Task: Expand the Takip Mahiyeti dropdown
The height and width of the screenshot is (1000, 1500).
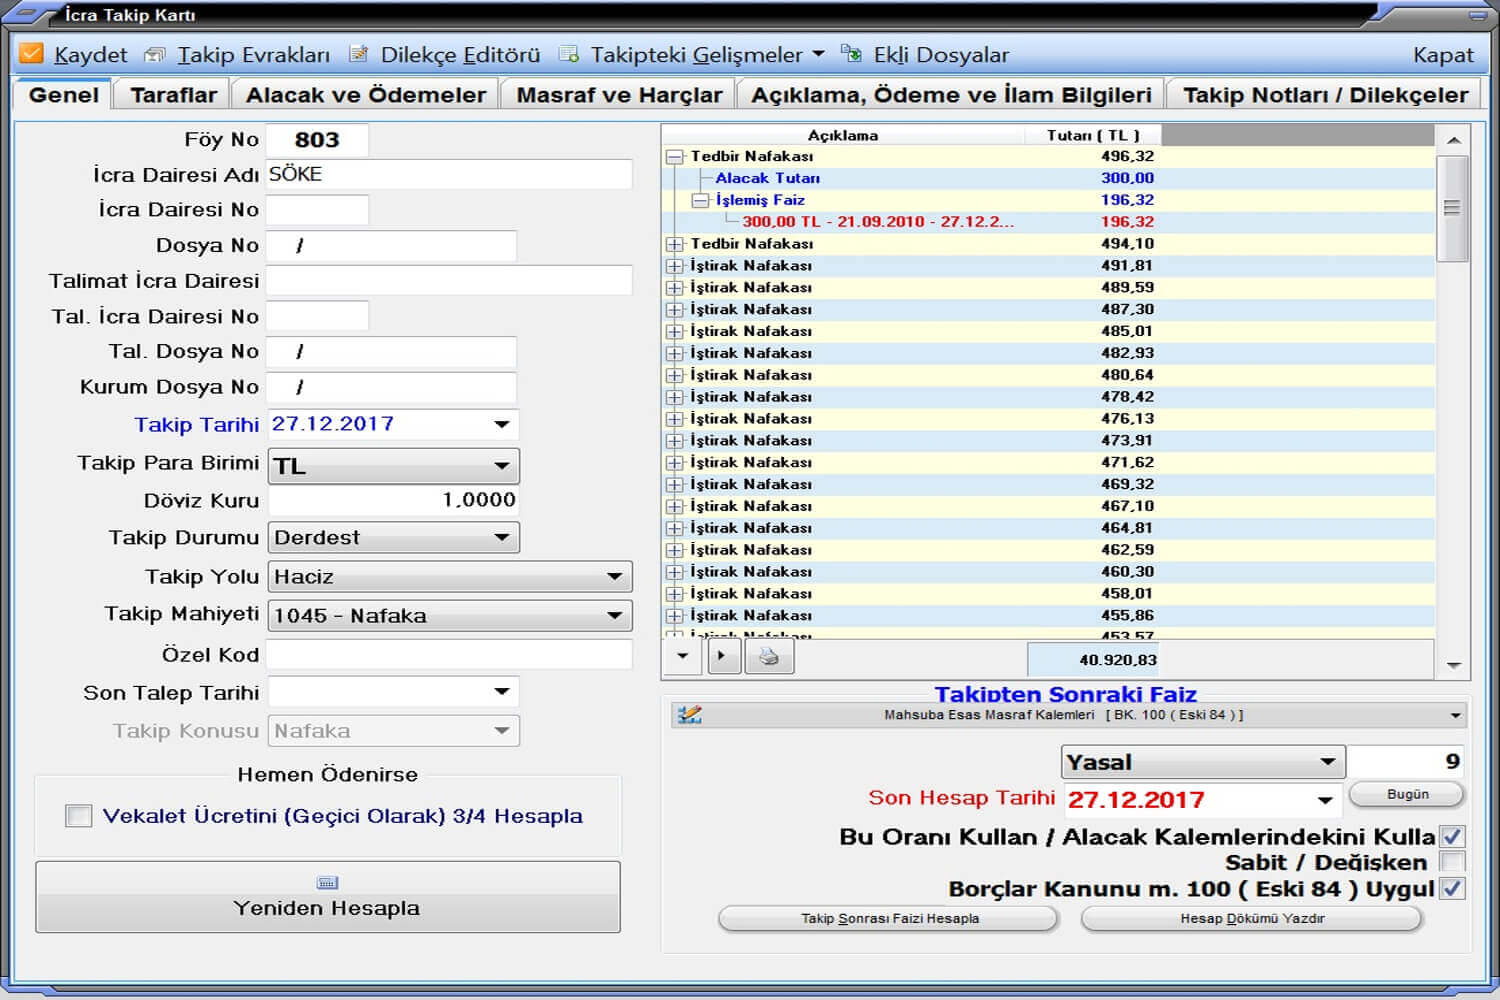Action: pos(614,616)
